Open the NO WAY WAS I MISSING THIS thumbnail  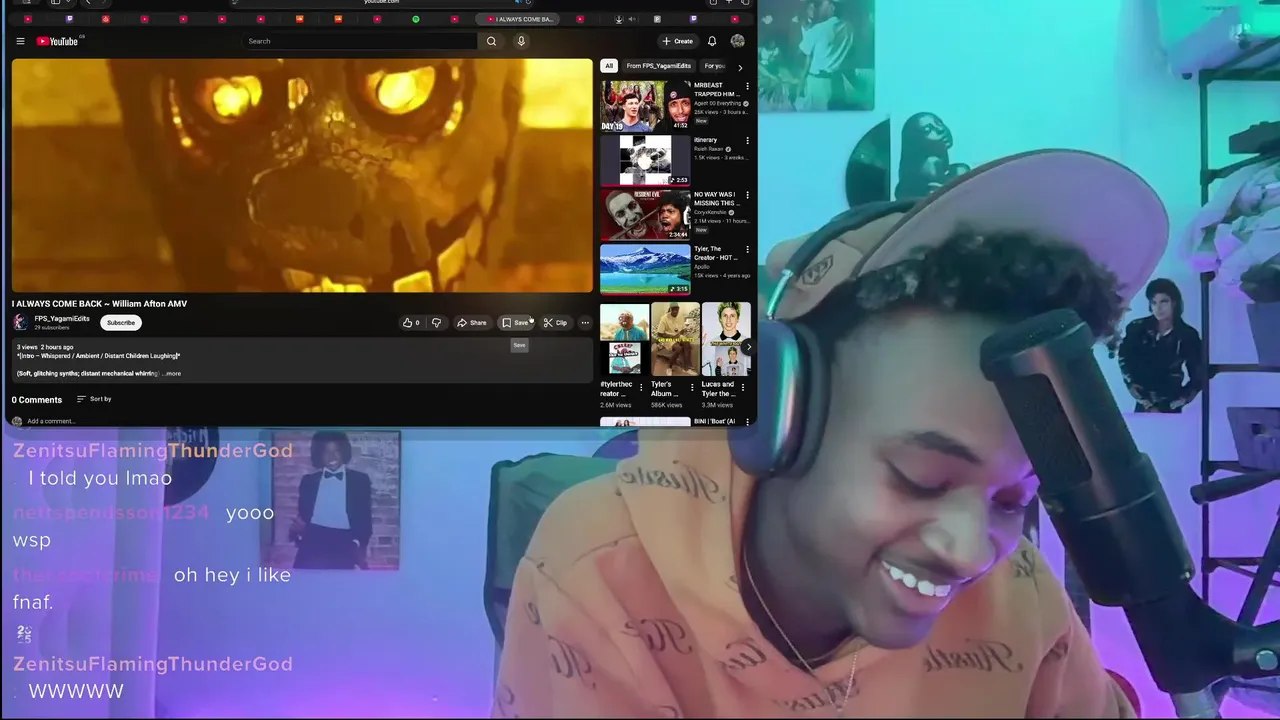click(x=645, y=214)
